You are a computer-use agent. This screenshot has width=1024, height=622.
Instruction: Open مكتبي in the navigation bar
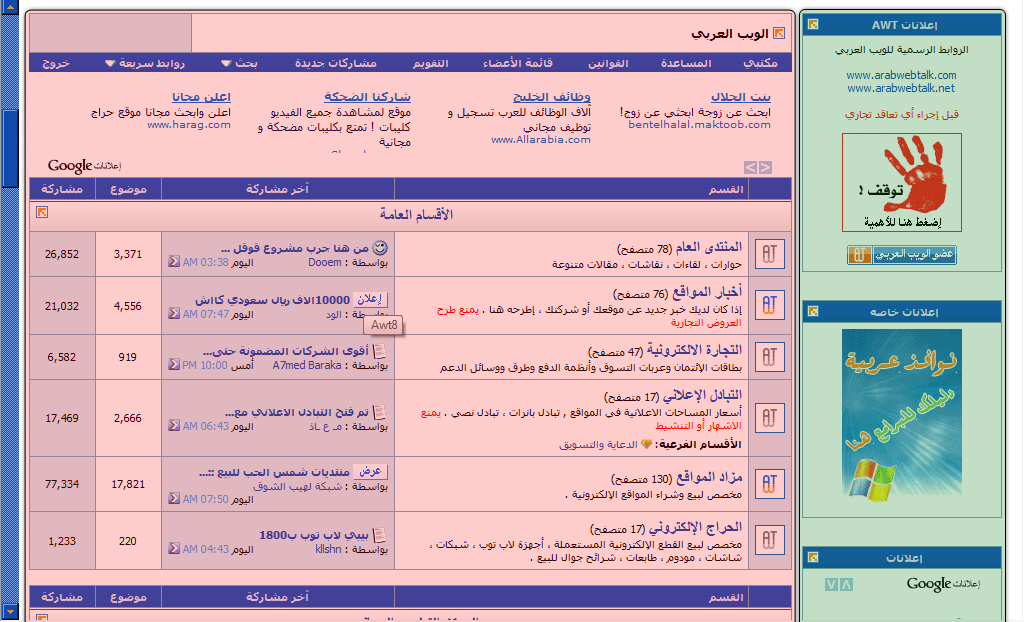[x=760, y=63]
